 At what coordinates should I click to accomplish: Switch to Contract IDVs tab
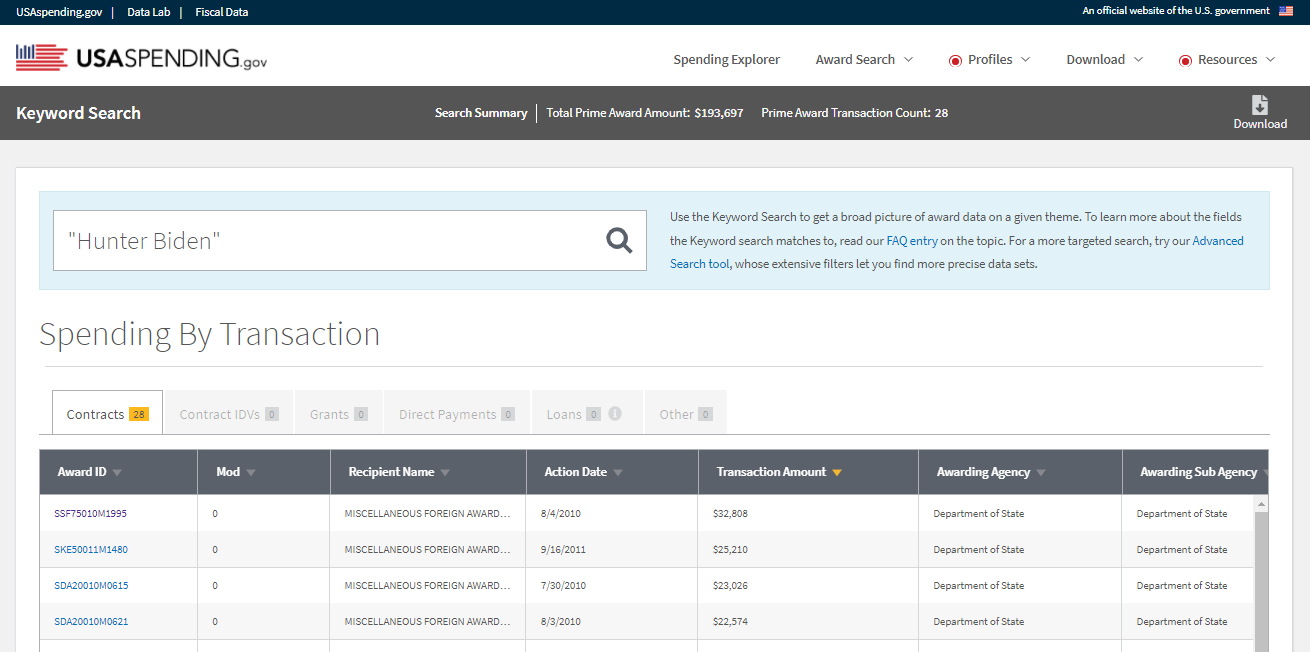click(229, 414)
